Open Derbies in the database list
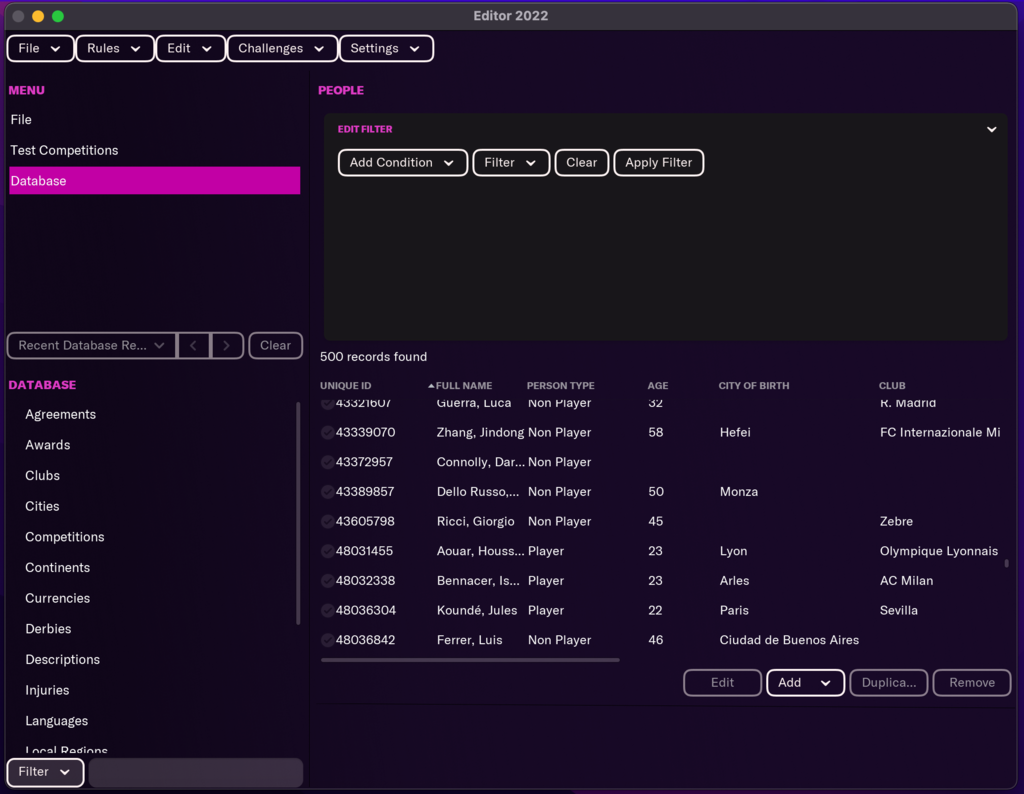Viewport: 1024px width, 794px height. pos(48,629)
